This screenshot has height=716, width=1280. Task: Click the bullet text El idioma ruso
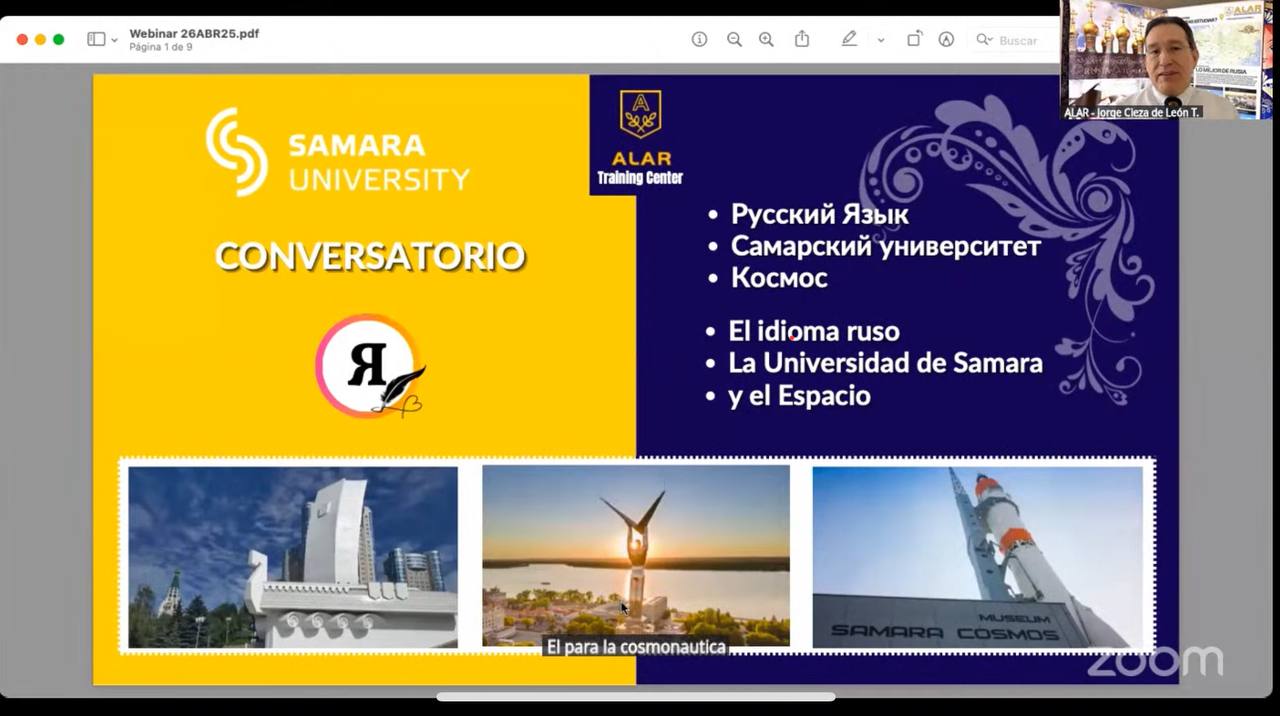tap(814, 331)
